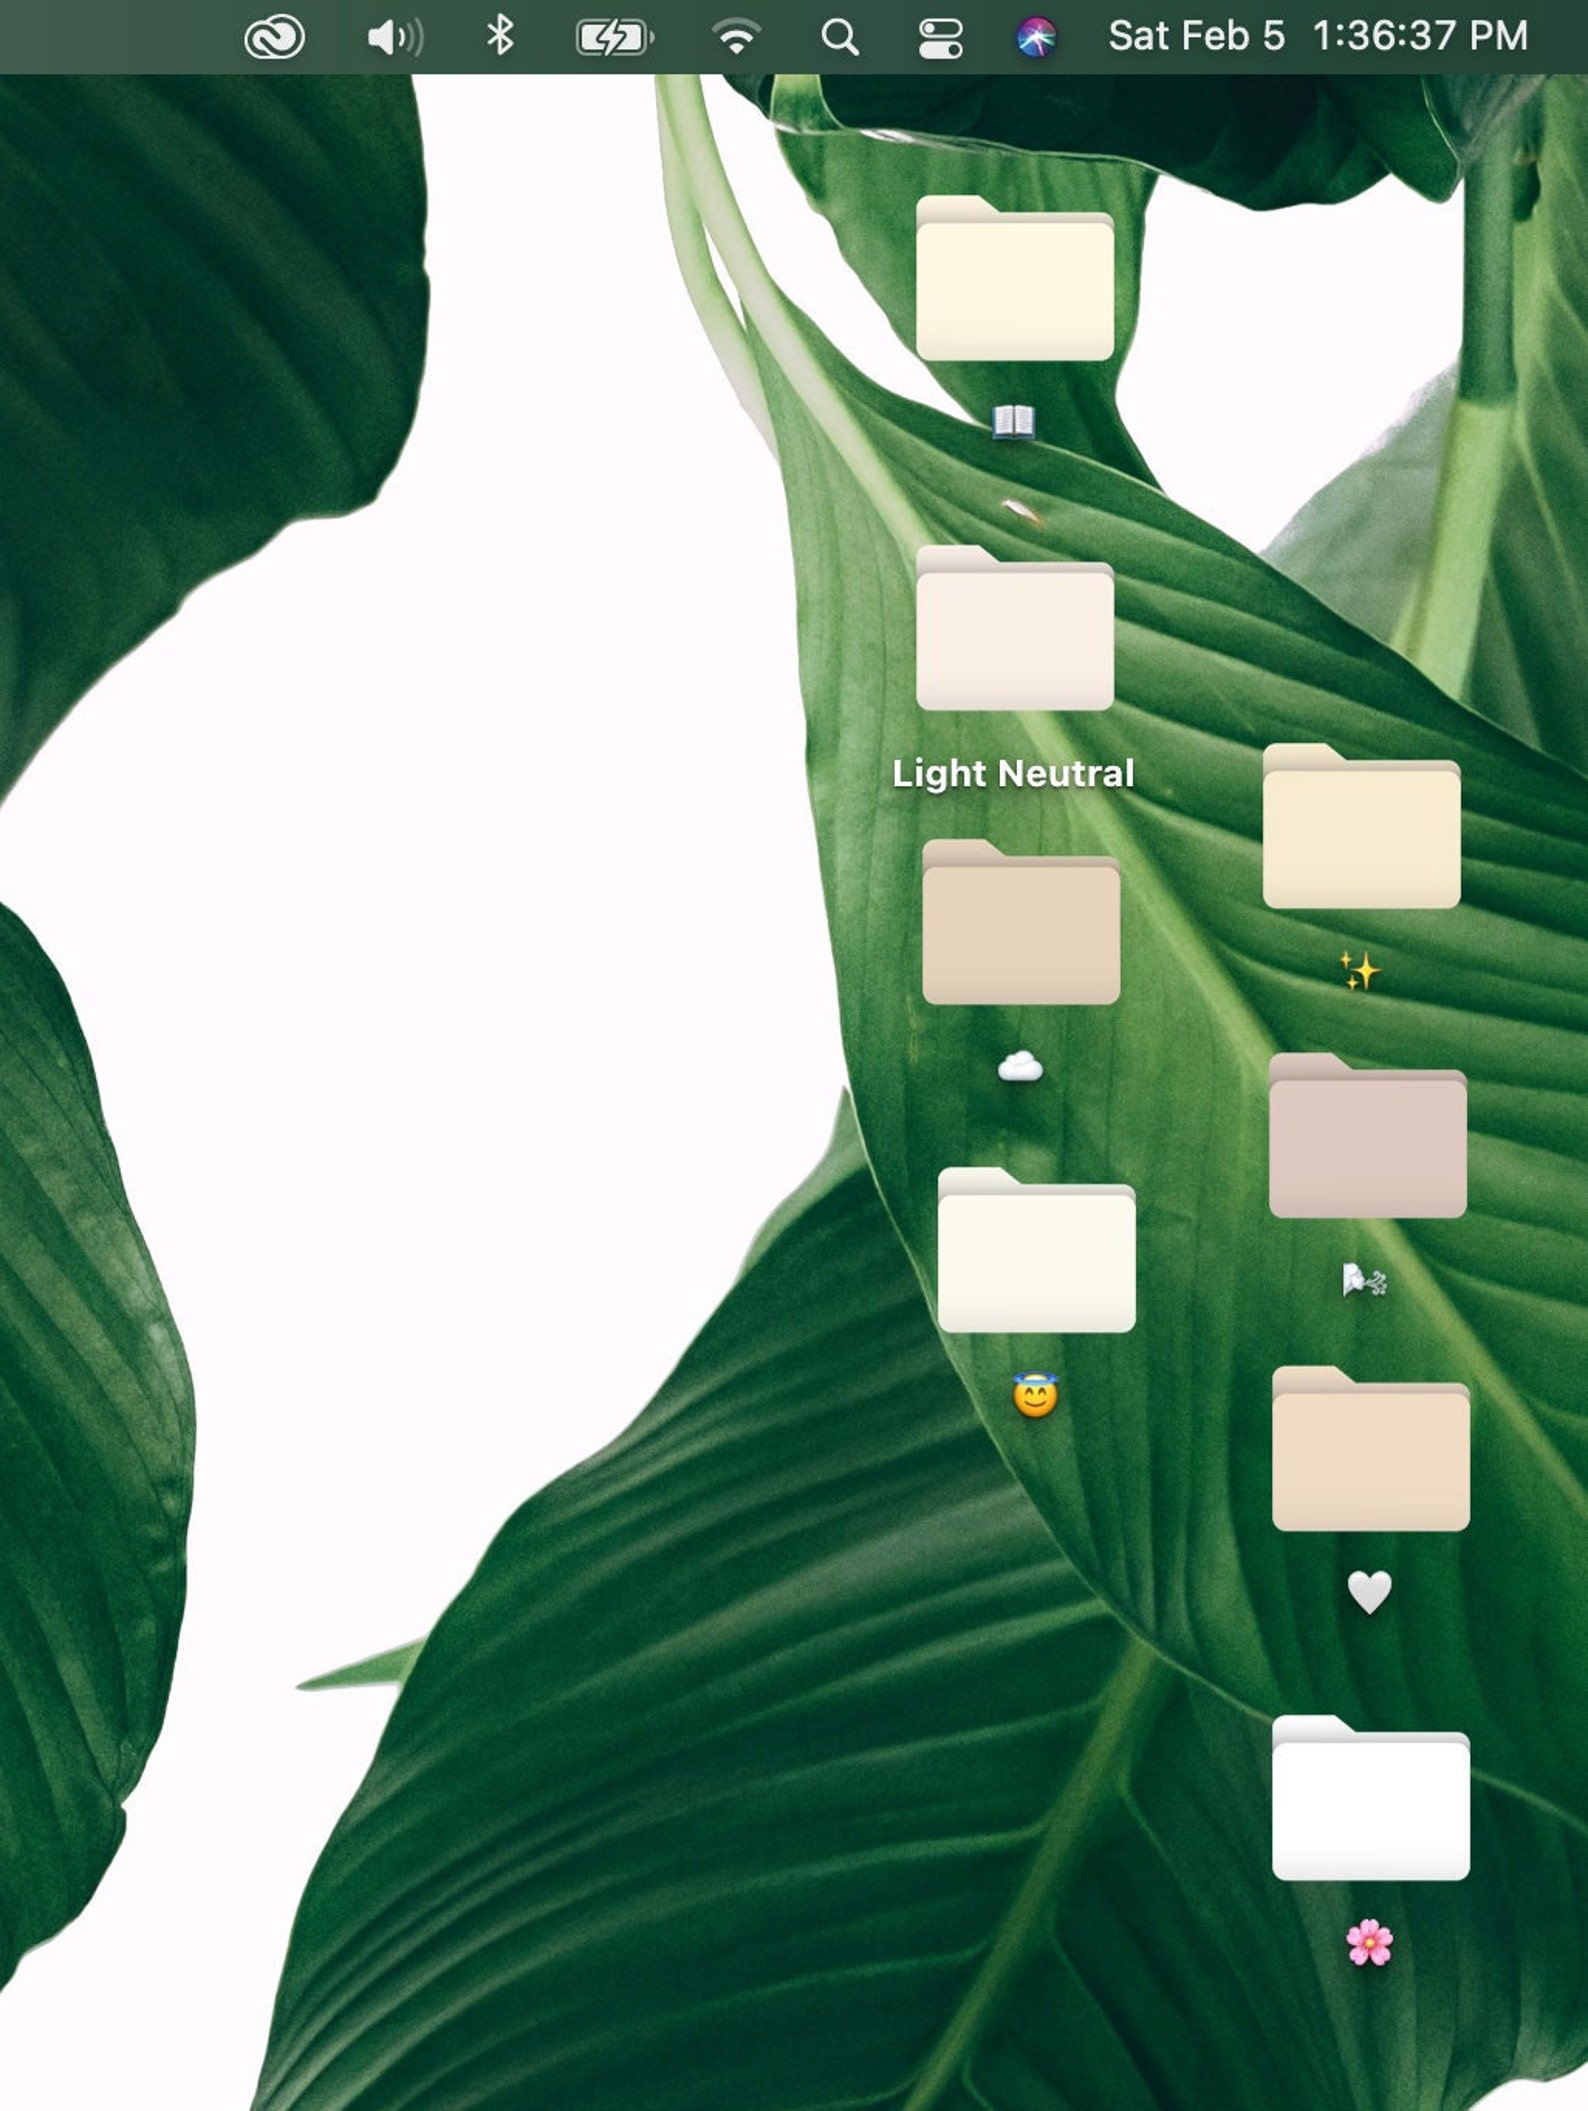Select the folder labeled with cloud emoji

point(1021,923)
